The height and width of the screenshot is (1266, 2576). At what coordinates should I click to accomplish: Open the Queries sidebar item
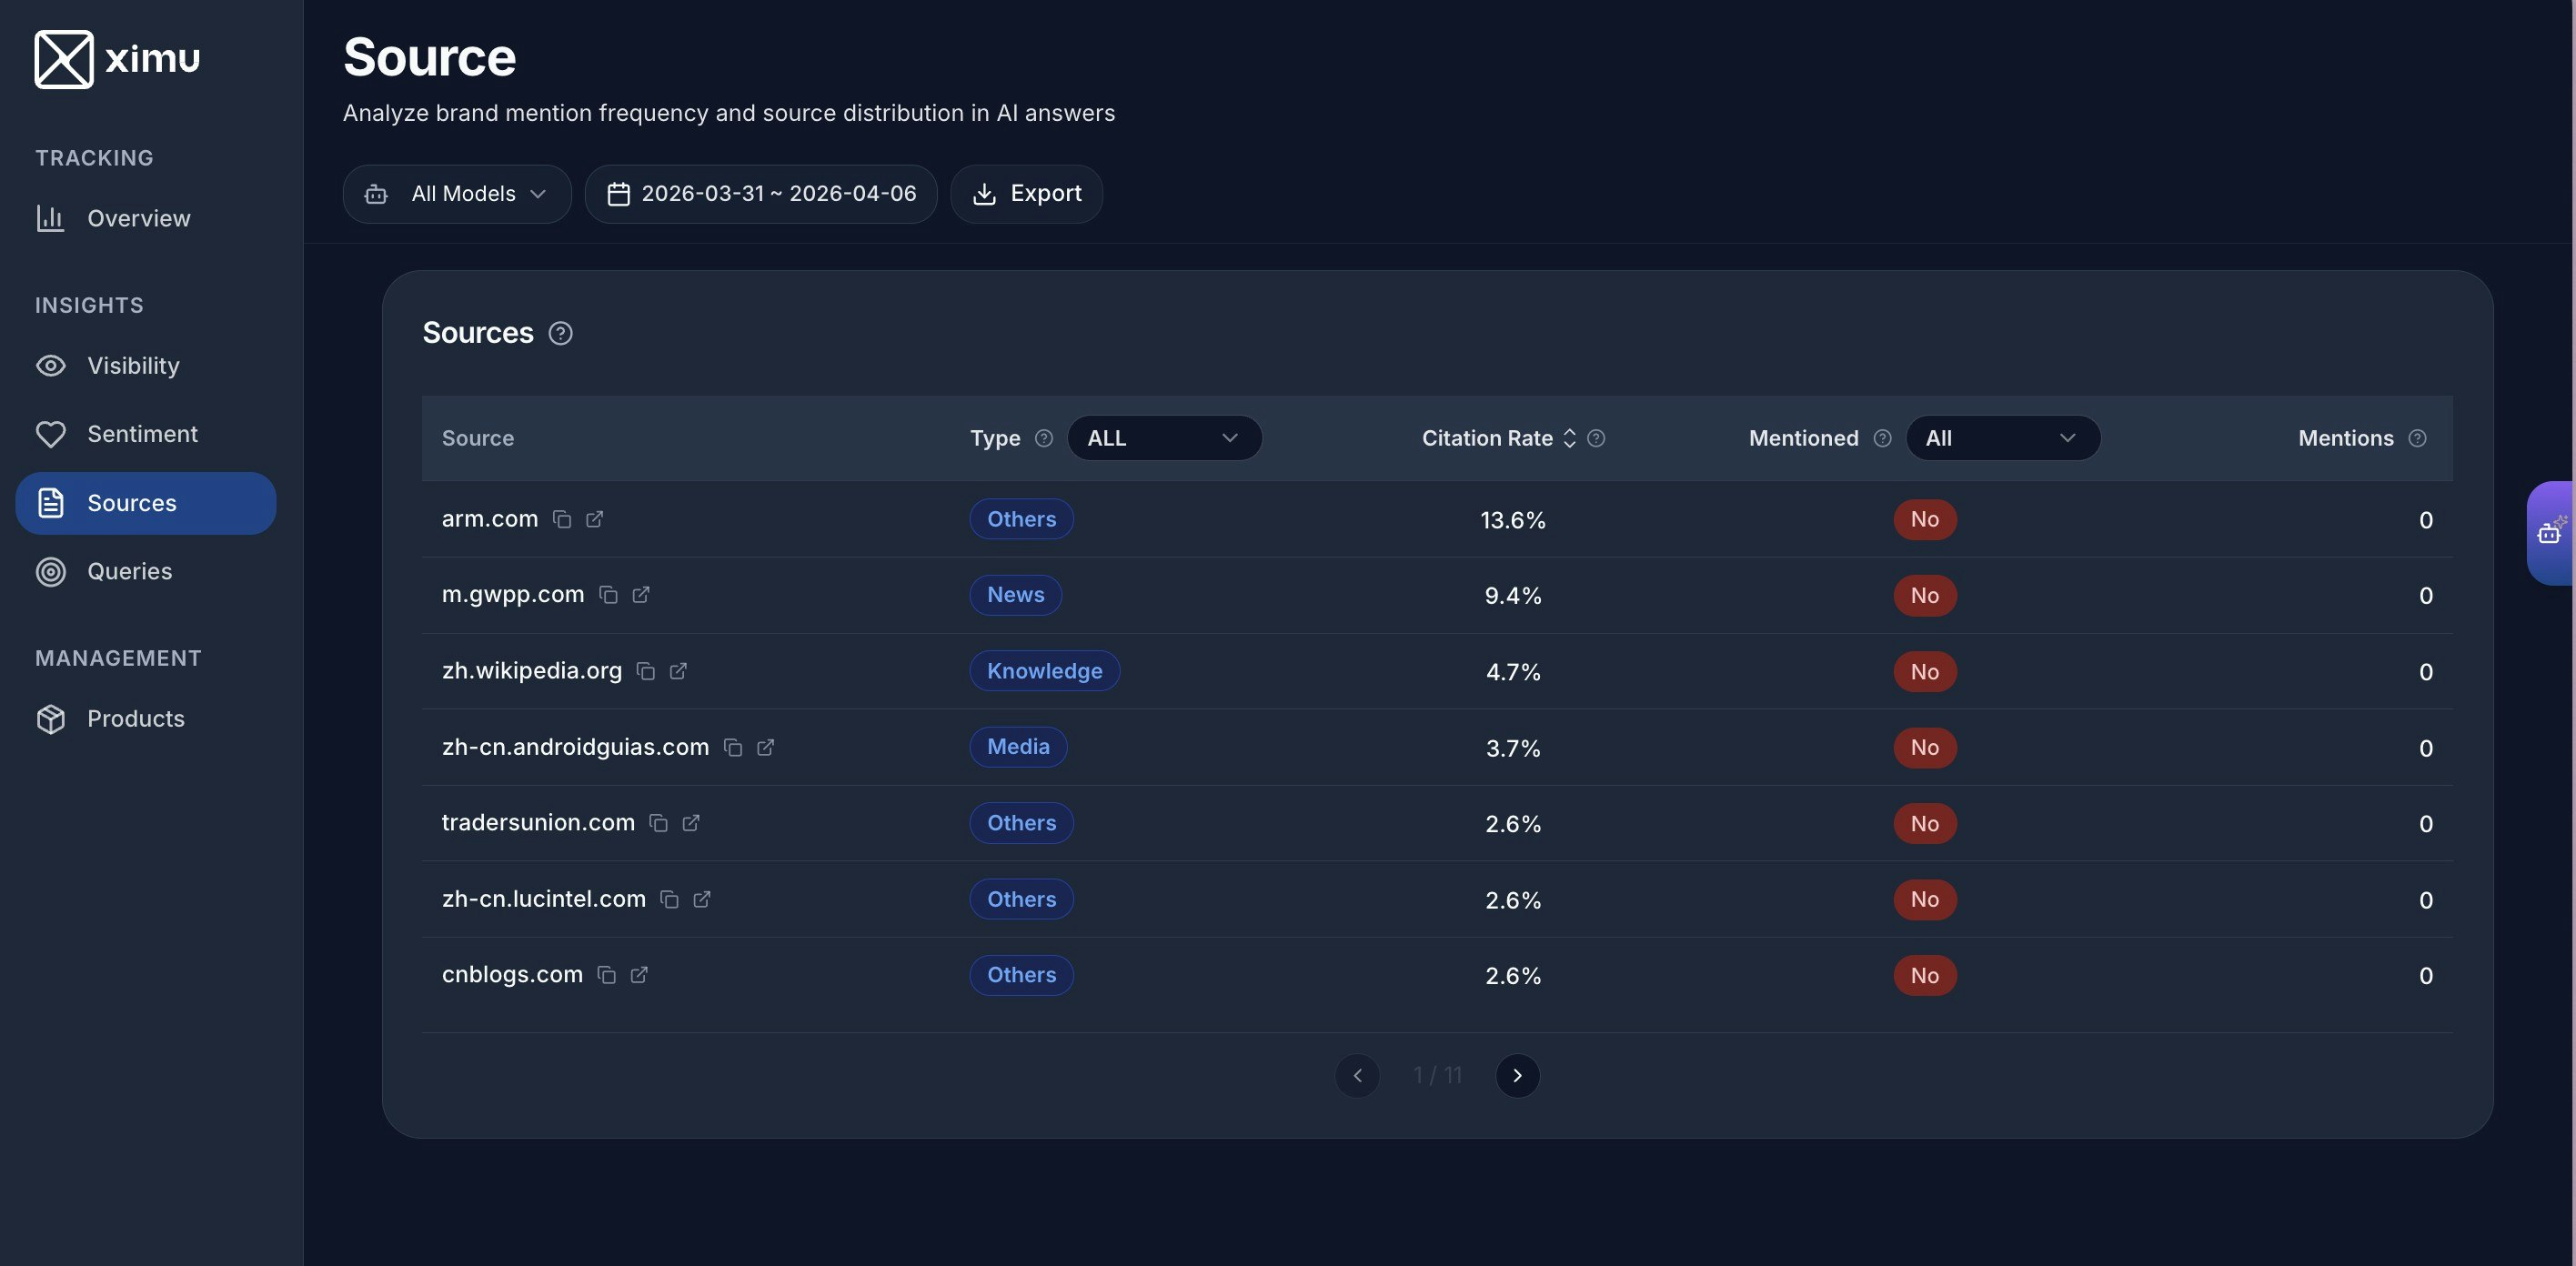coord(129,571)
